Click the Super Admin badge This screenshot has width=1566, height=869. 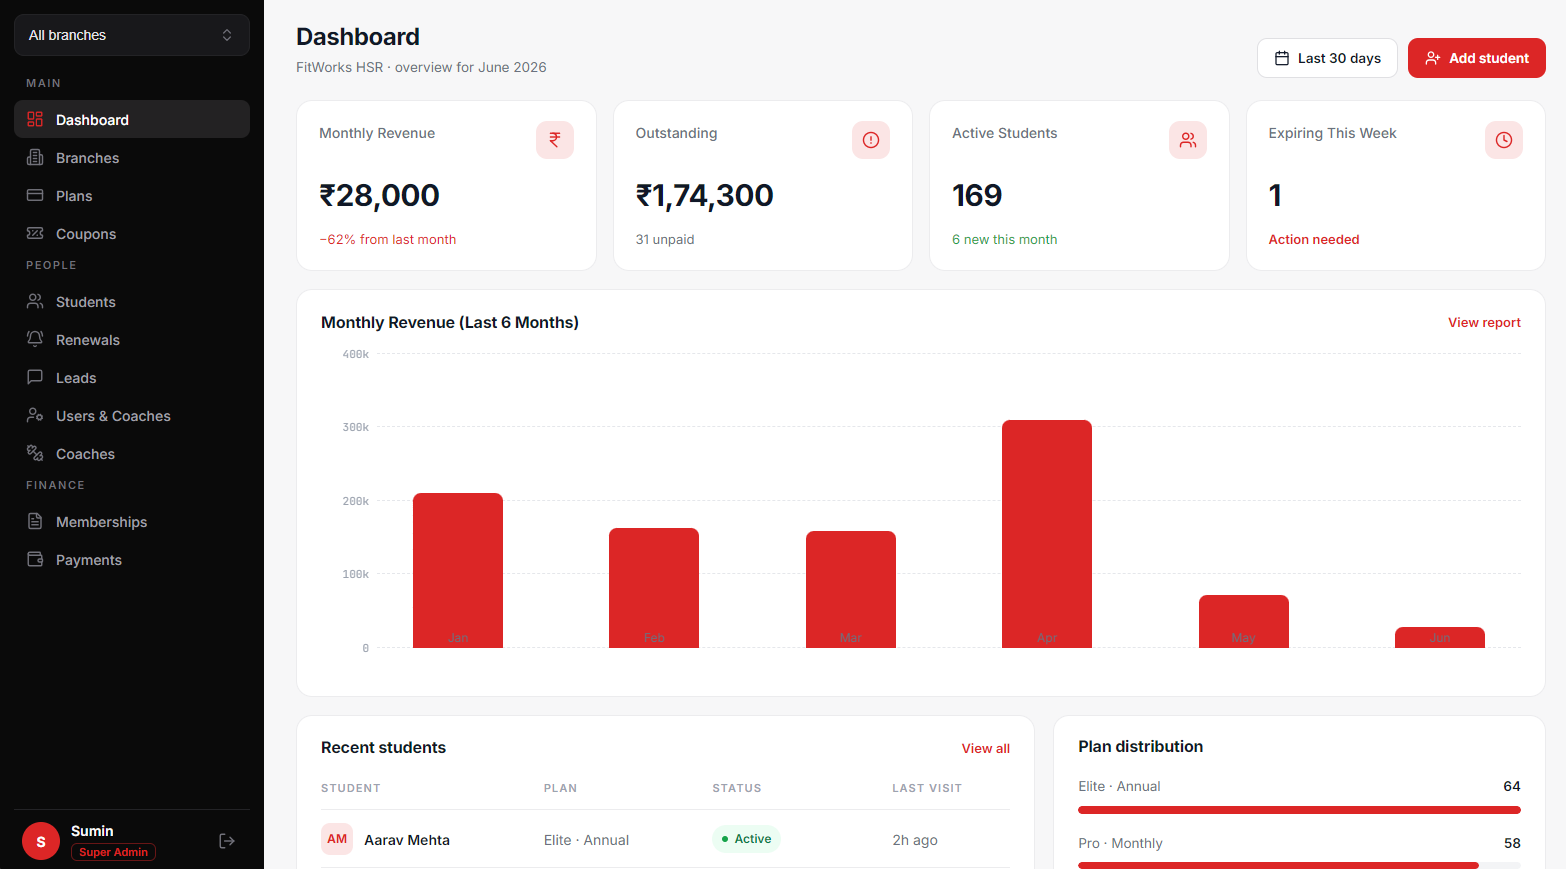click(113, 852)
